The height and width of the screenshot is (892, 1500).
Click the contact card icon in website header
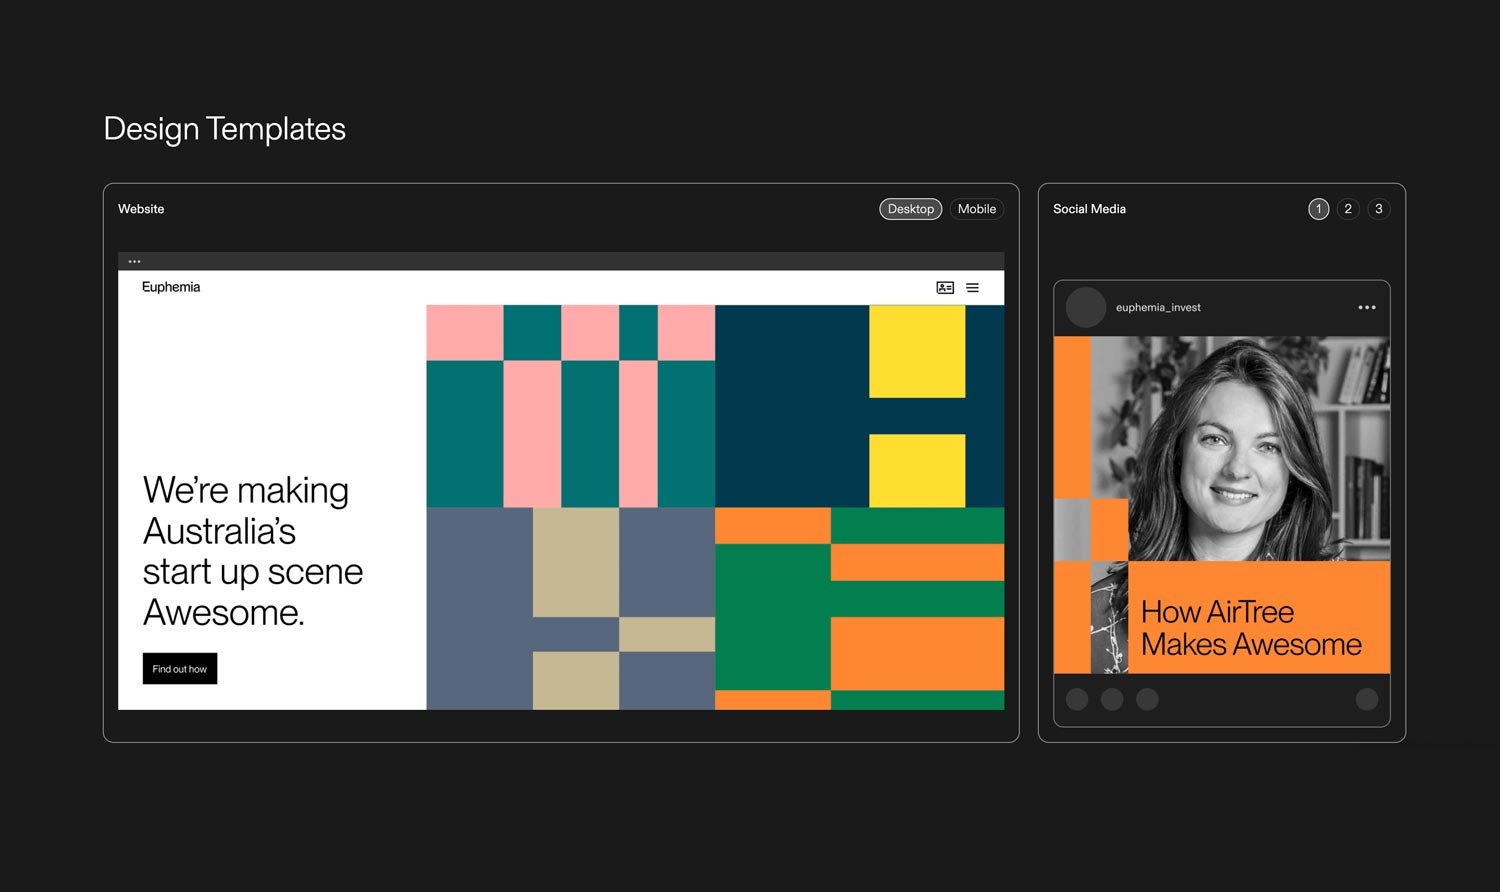click(x=945, y=288)
